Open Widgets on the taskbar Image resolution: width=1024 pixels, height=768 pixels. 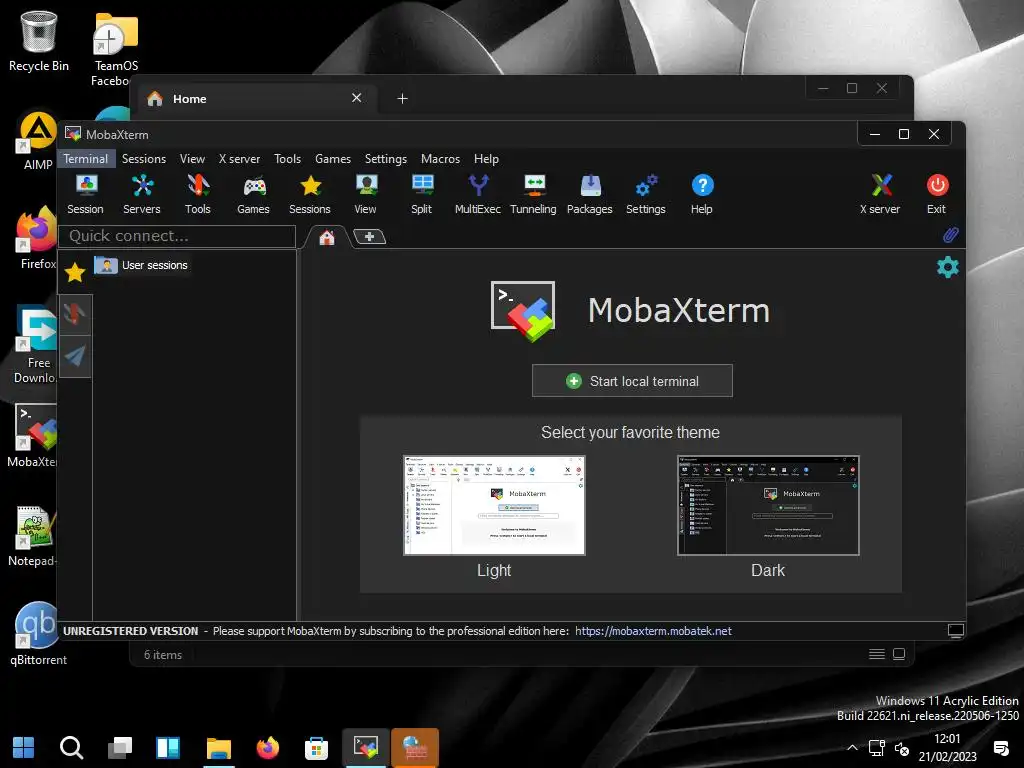click(x=168, y=748)
